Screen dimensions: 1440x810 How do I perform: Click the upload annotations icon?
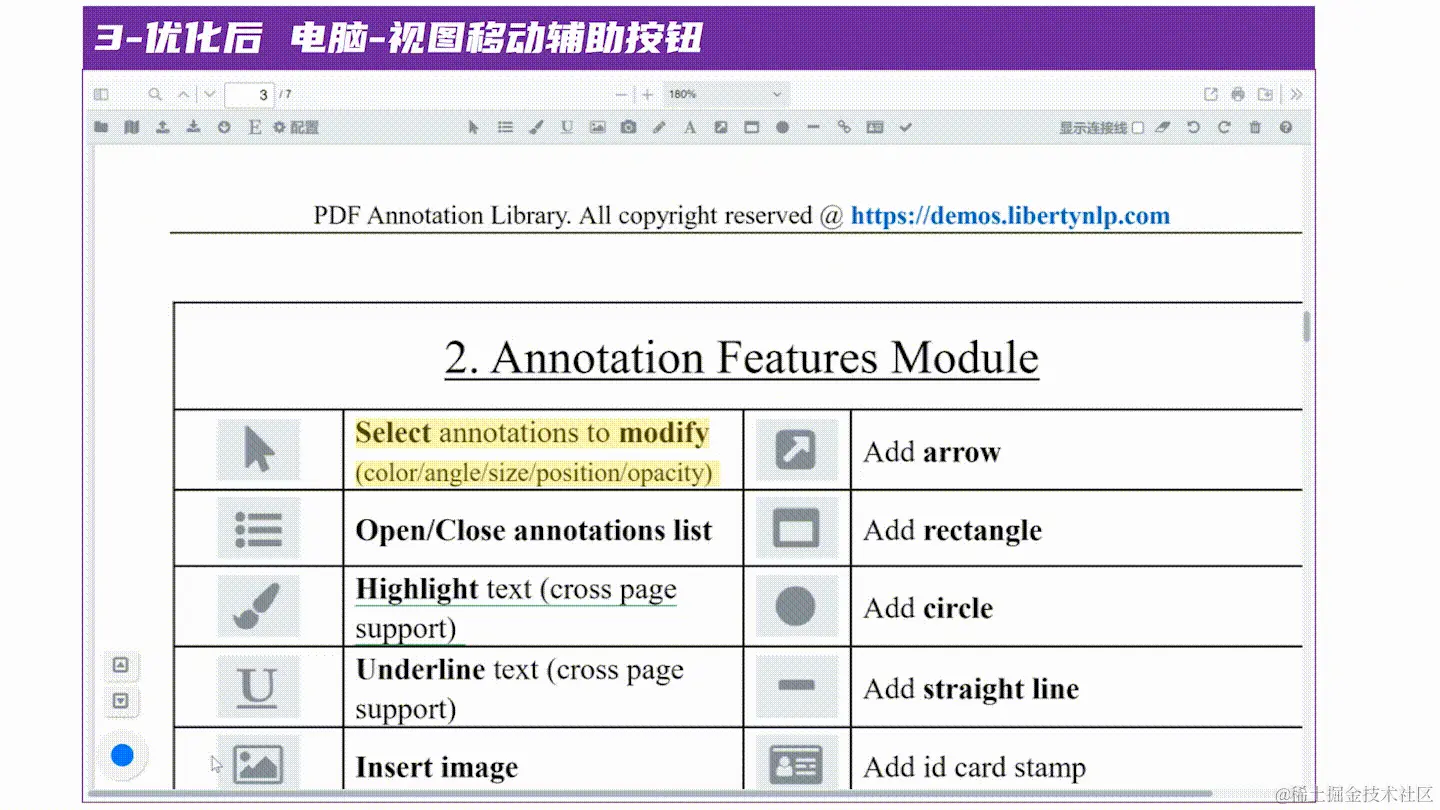coord(162,128)
